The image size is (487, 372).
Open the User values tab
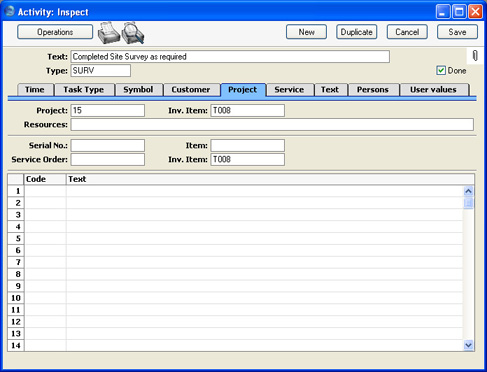433,90
